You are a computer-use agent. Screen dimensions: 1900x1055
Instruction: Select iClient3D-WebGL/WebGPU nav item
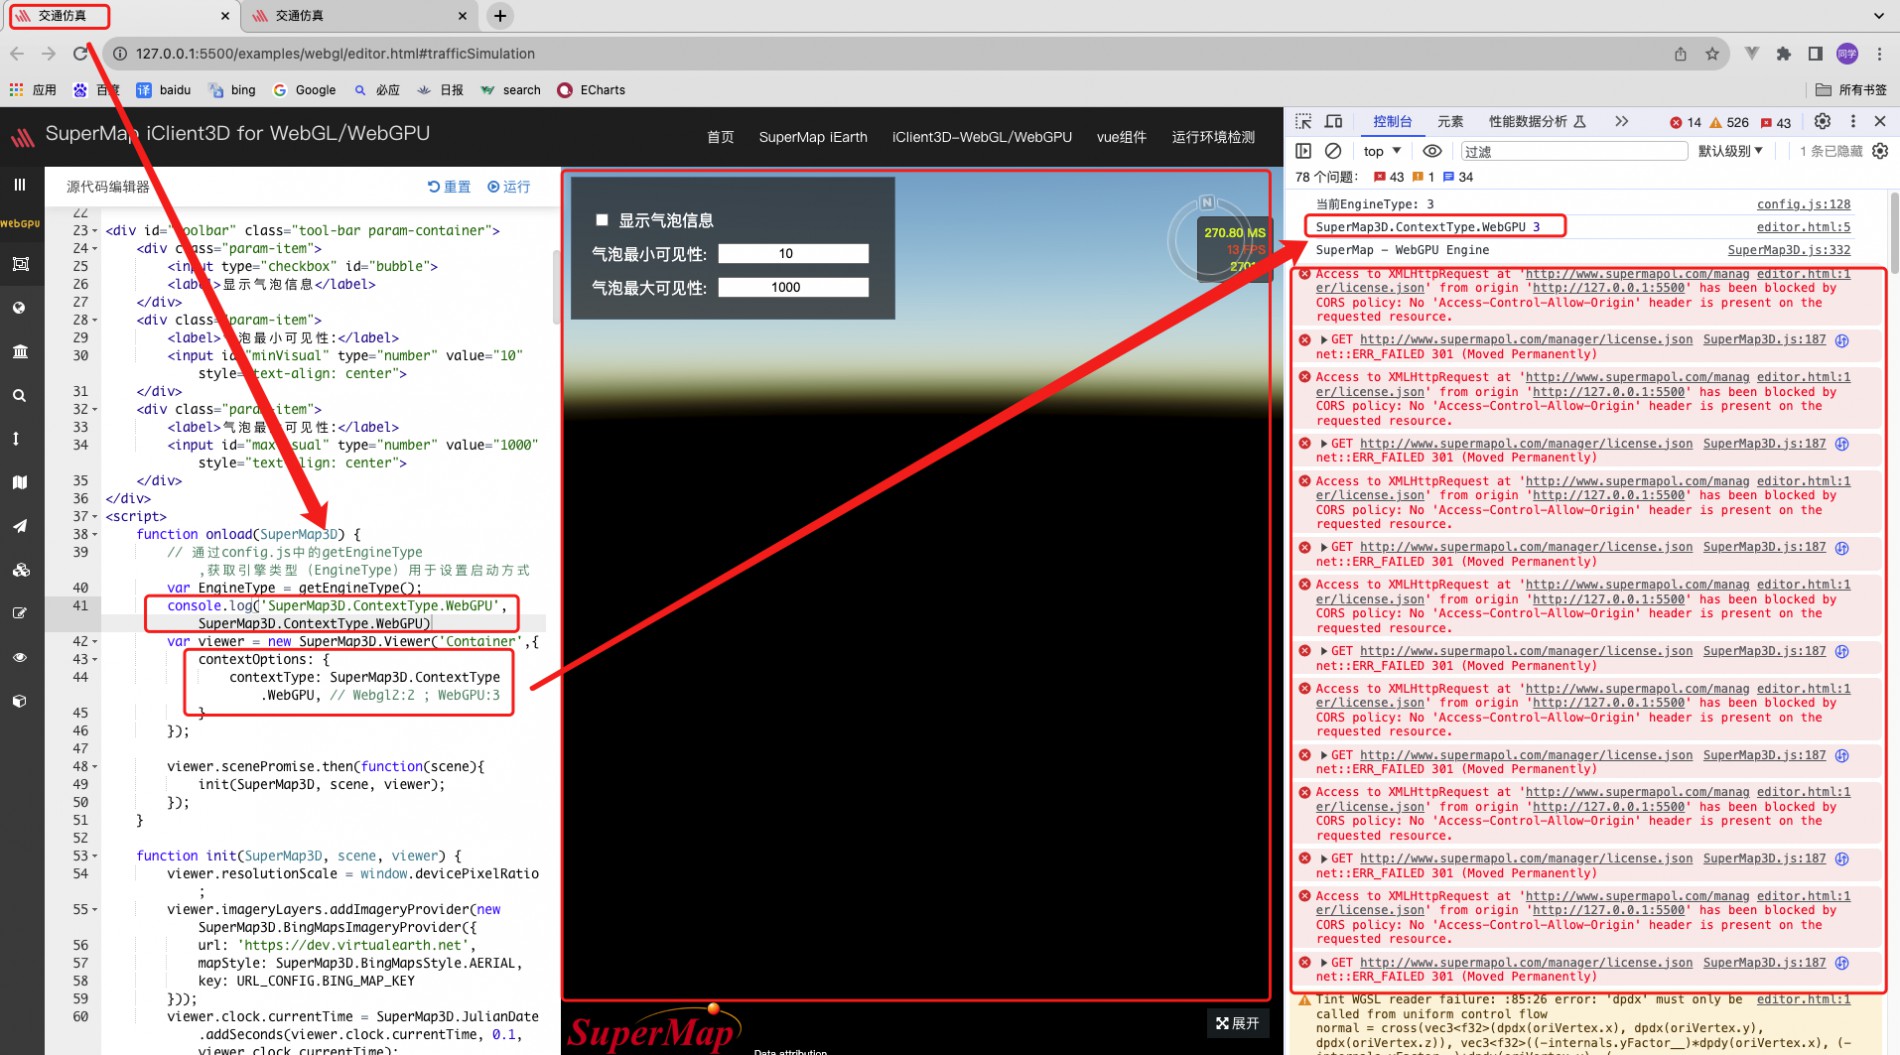click(x=982, y=137)
